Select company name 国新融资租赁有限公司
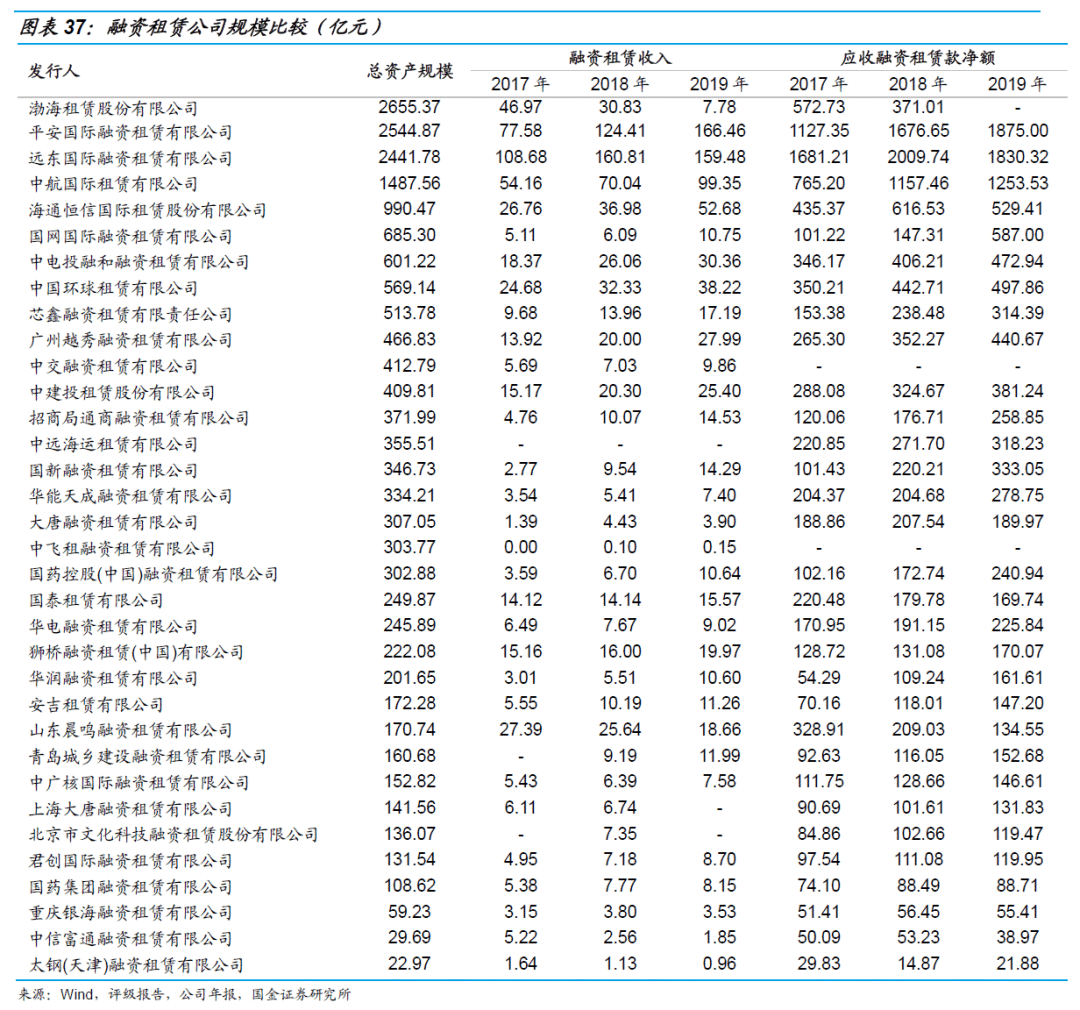The image size is (1080, 1010). pyautogui.click(x=113, y=471)
